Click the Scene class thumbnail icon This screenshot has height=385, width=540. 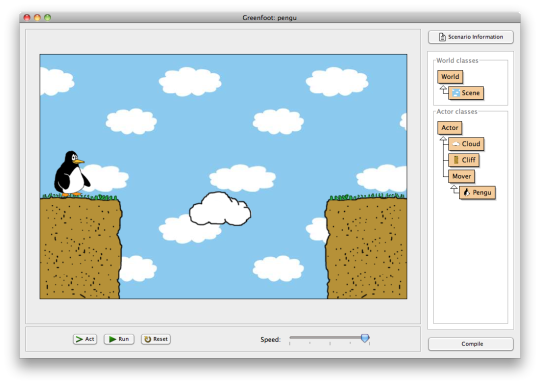point(456,93)
